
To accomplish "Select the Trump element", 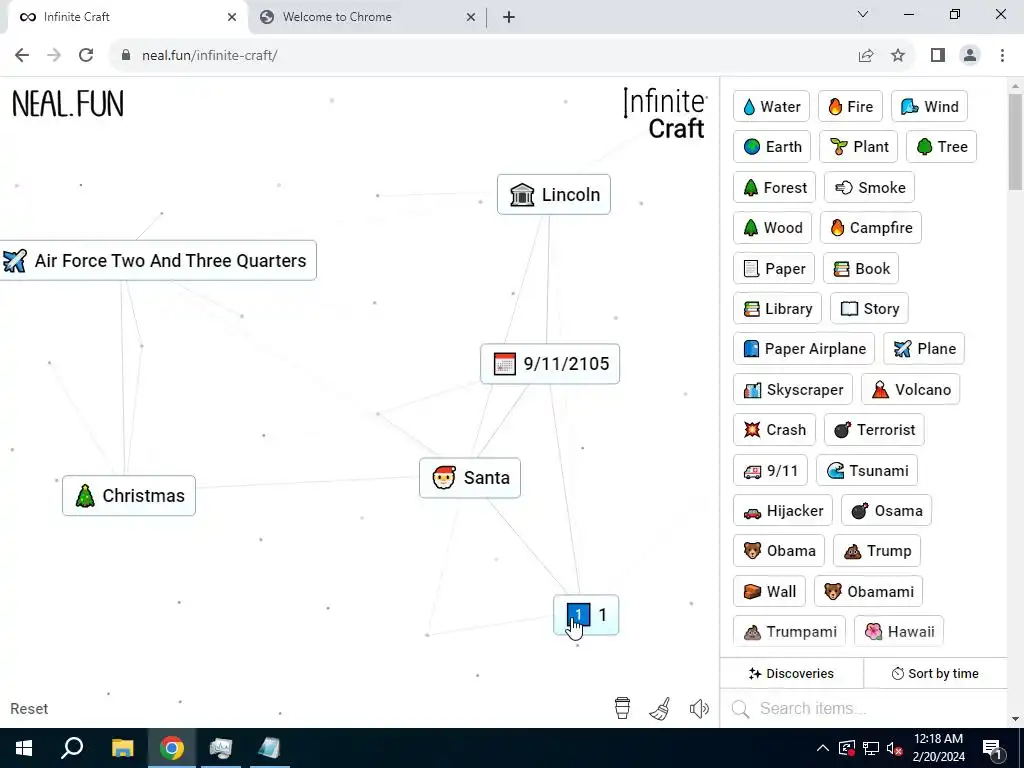I will [x=877, y=551].
